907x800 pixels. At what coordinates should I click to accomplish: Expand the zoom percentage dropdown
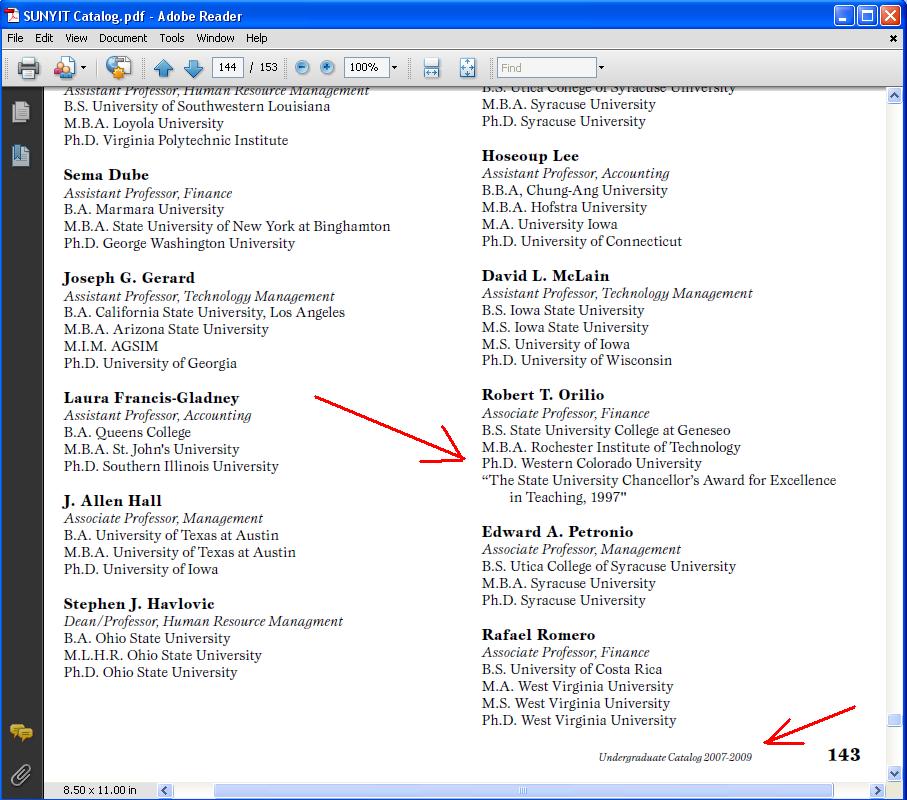[394, 68]
